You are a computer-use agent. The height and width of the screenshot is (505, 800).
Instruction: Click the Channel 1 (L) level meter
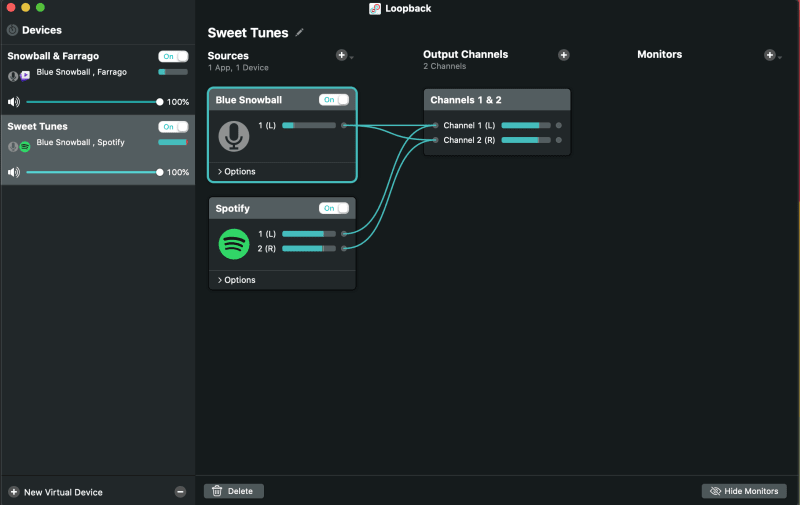point(526,125)
